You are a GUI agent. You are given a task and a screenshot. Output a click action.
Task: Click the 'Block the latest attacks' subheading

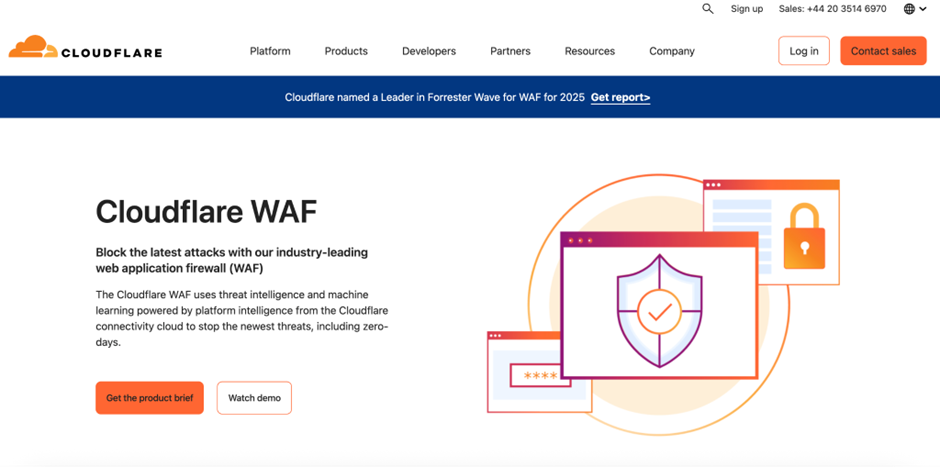232,260
